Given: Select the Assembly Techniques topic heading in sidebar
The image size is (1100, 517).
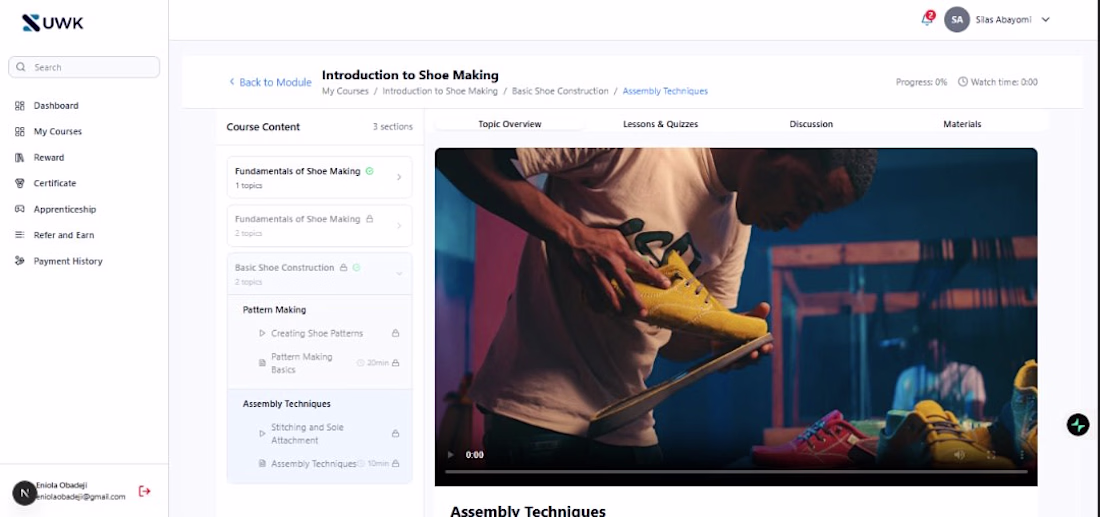Looking at the screenshot, I should [x=286, y=404].
